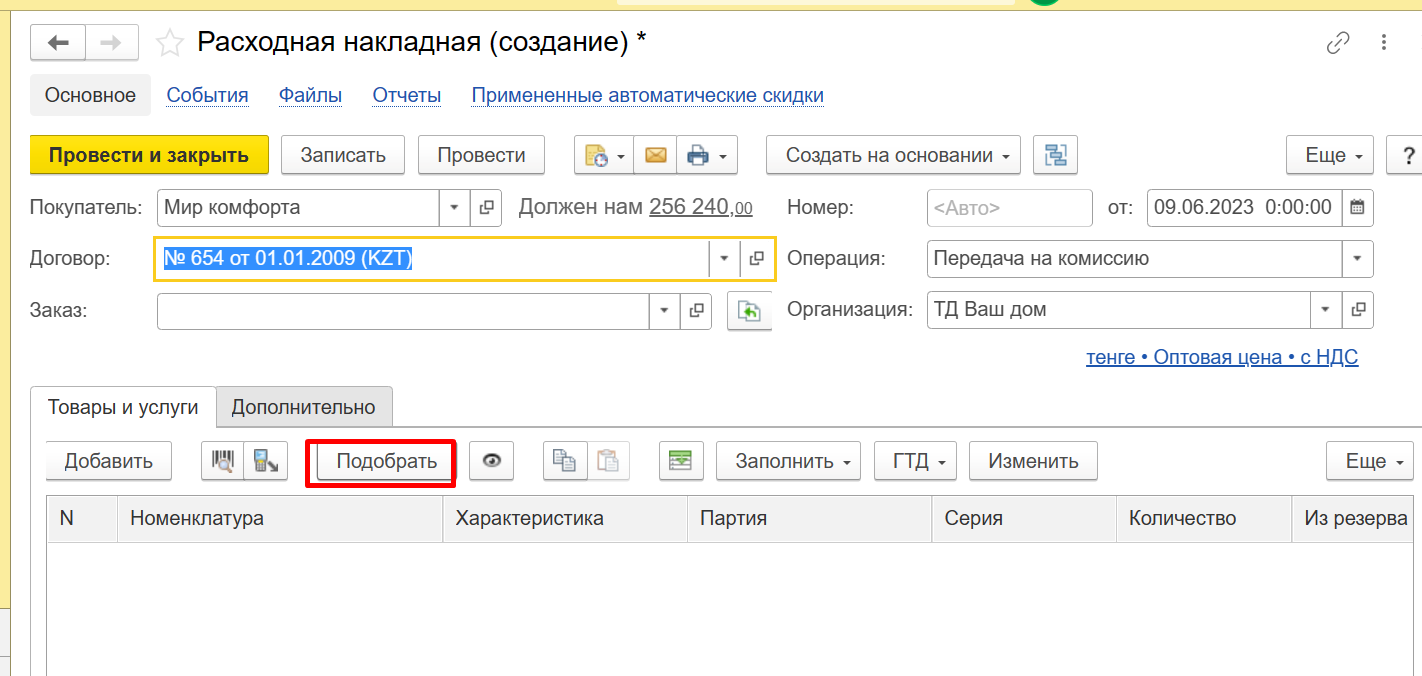The width and height of the screenshot is (1422, 676).
Task: Expand the Операция dropdown list
Action: 1357,259
